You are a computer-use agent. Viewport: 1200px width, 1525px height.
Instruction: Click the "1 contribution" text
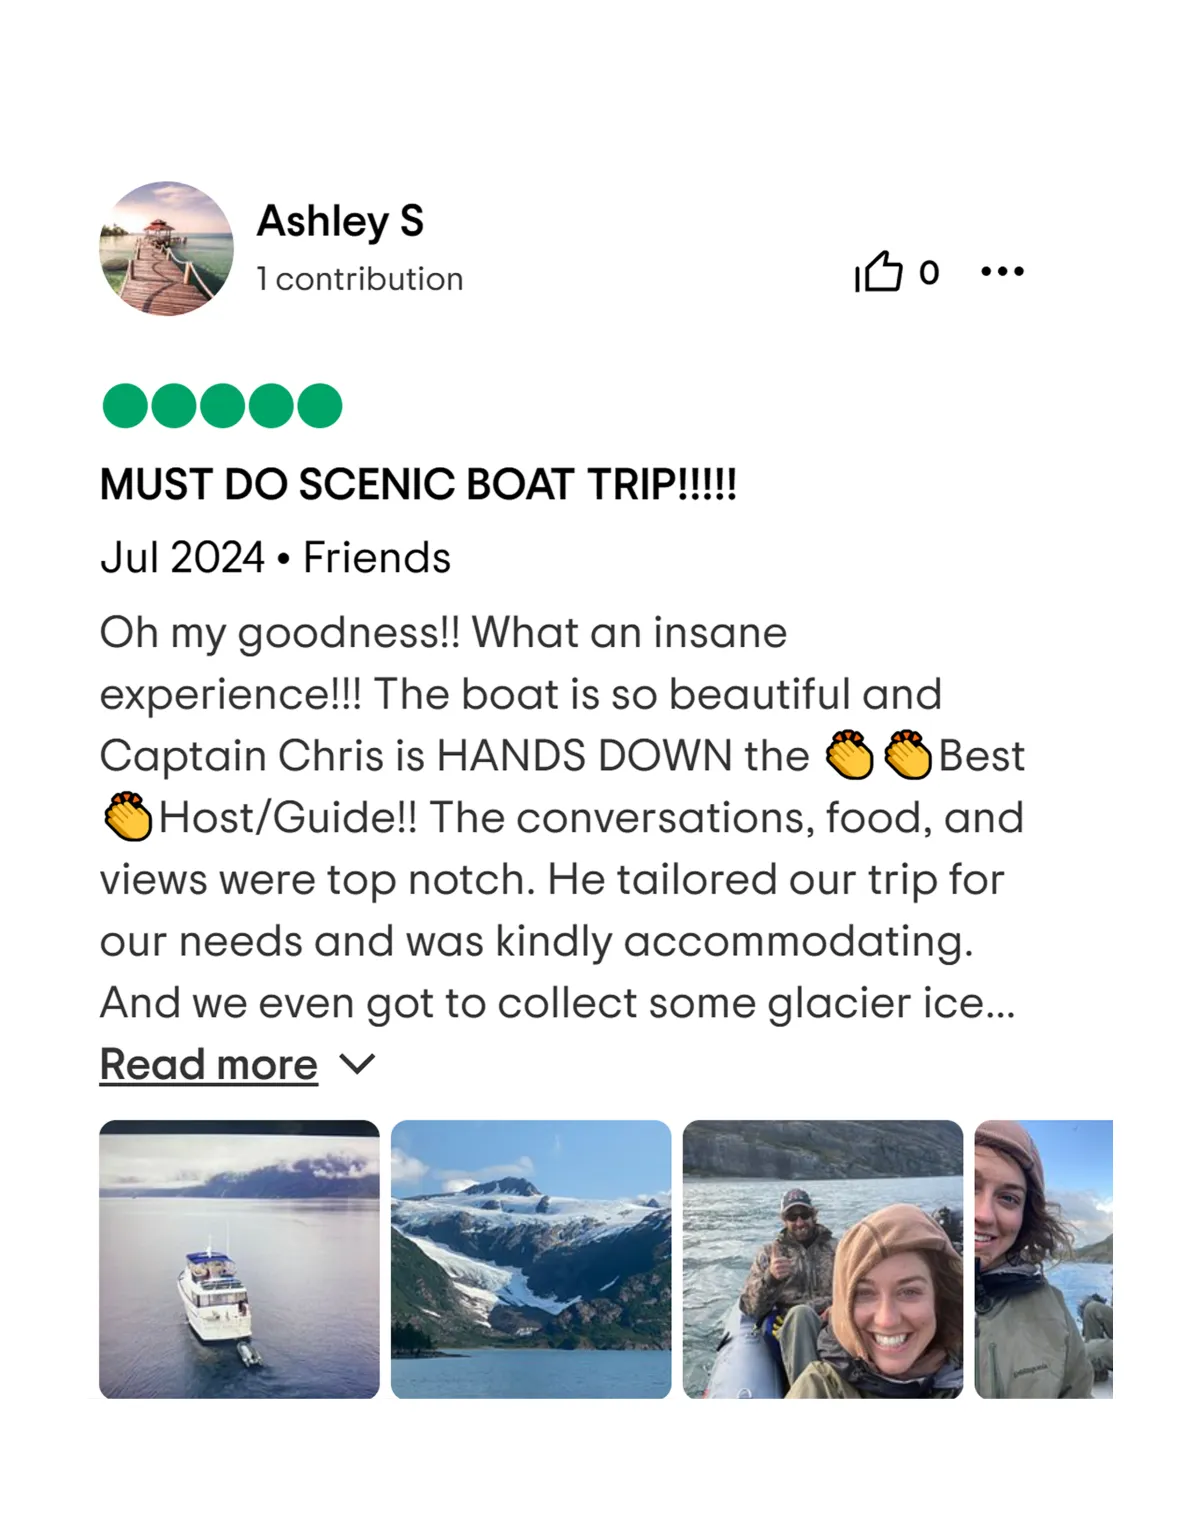coord(359,279)
